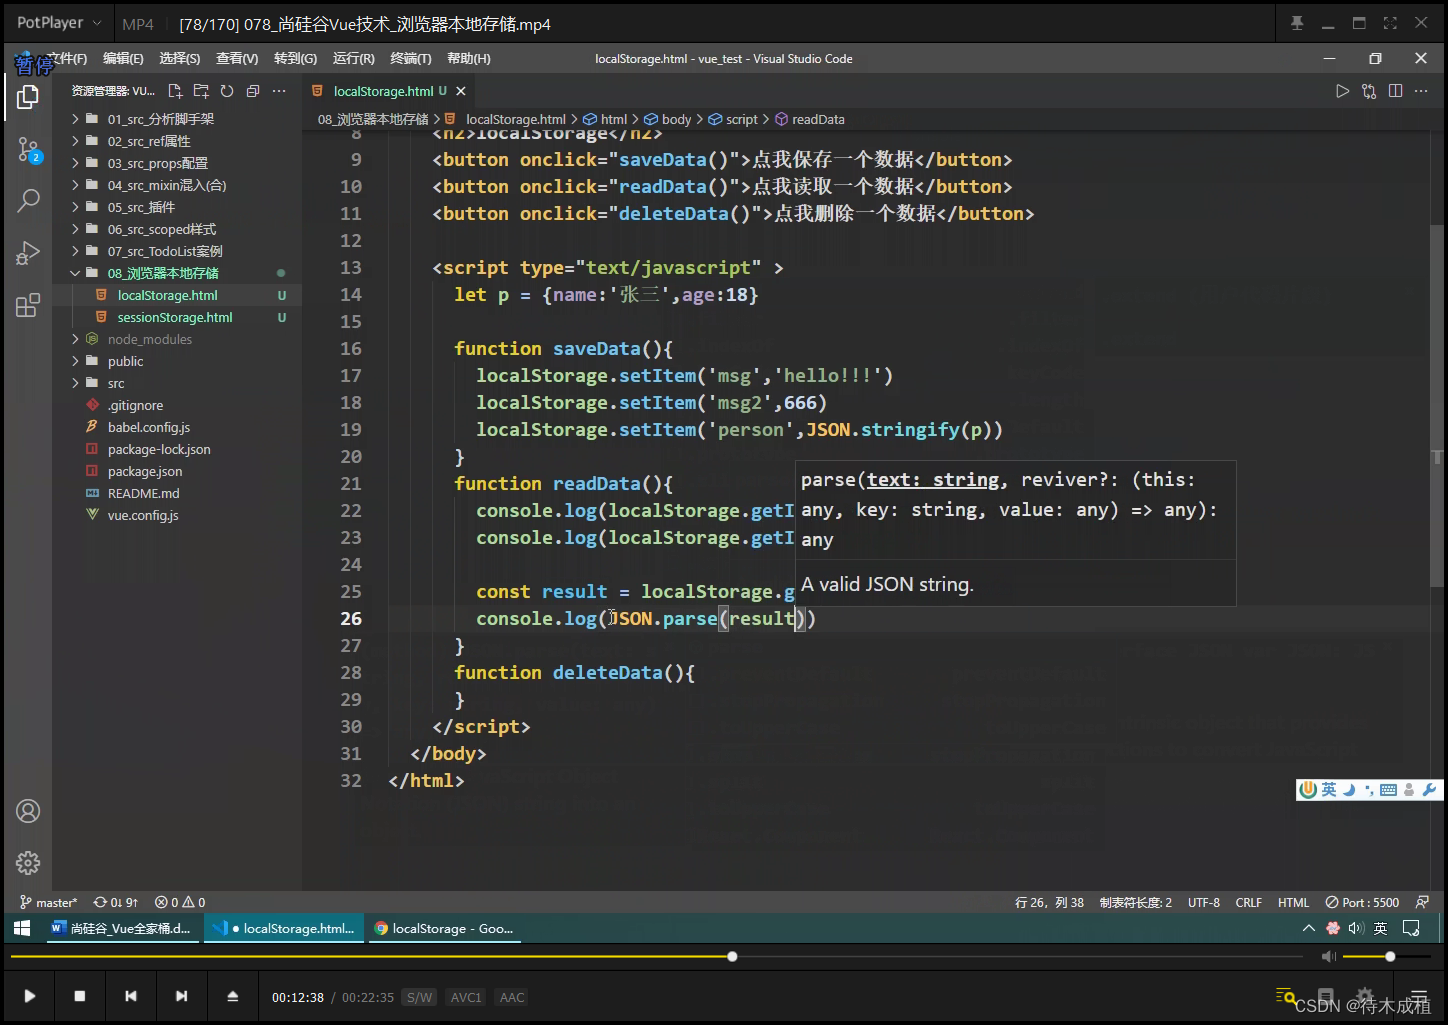Viewport: 1448px width, 1025px height.
Task: Open the Source Control view
Action: pos(28,150)
